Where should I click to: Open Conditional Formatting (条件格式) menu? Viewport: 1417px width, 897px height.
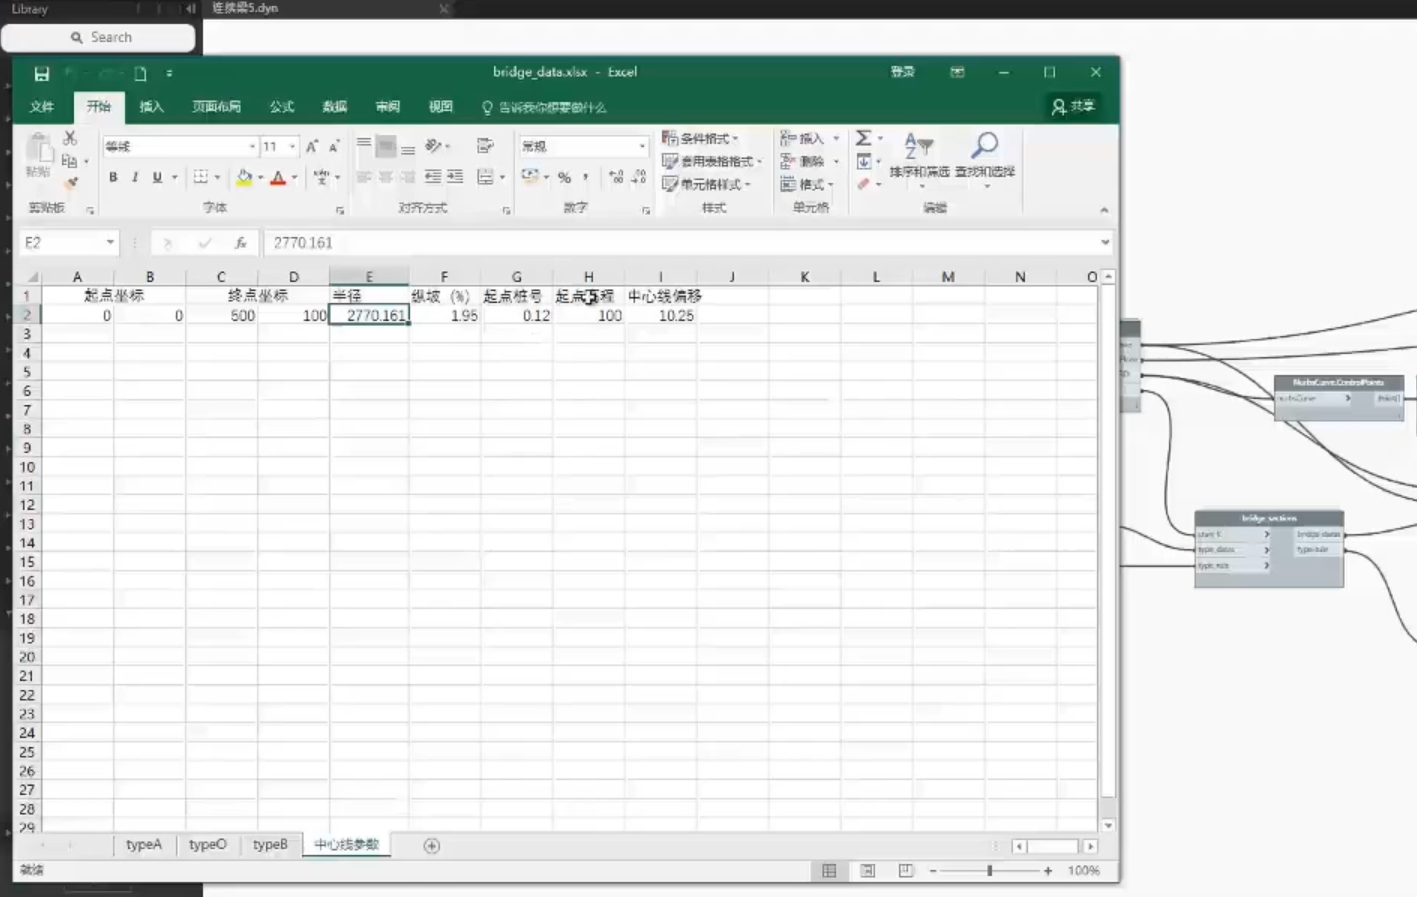tap(700, 138)
